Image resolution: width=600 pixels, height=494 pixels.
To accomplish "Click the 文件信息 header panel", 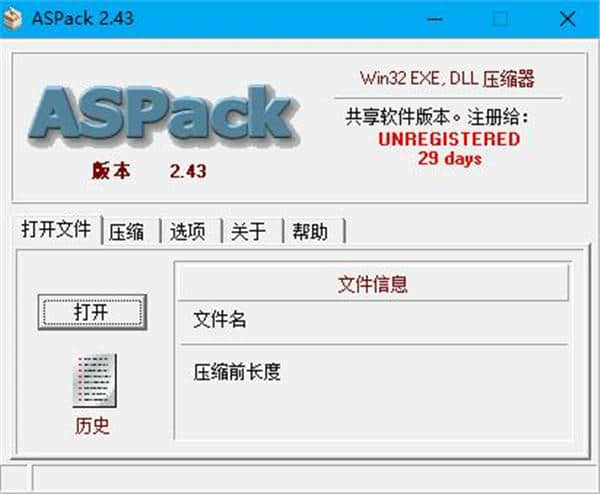I will click(373, 284).
